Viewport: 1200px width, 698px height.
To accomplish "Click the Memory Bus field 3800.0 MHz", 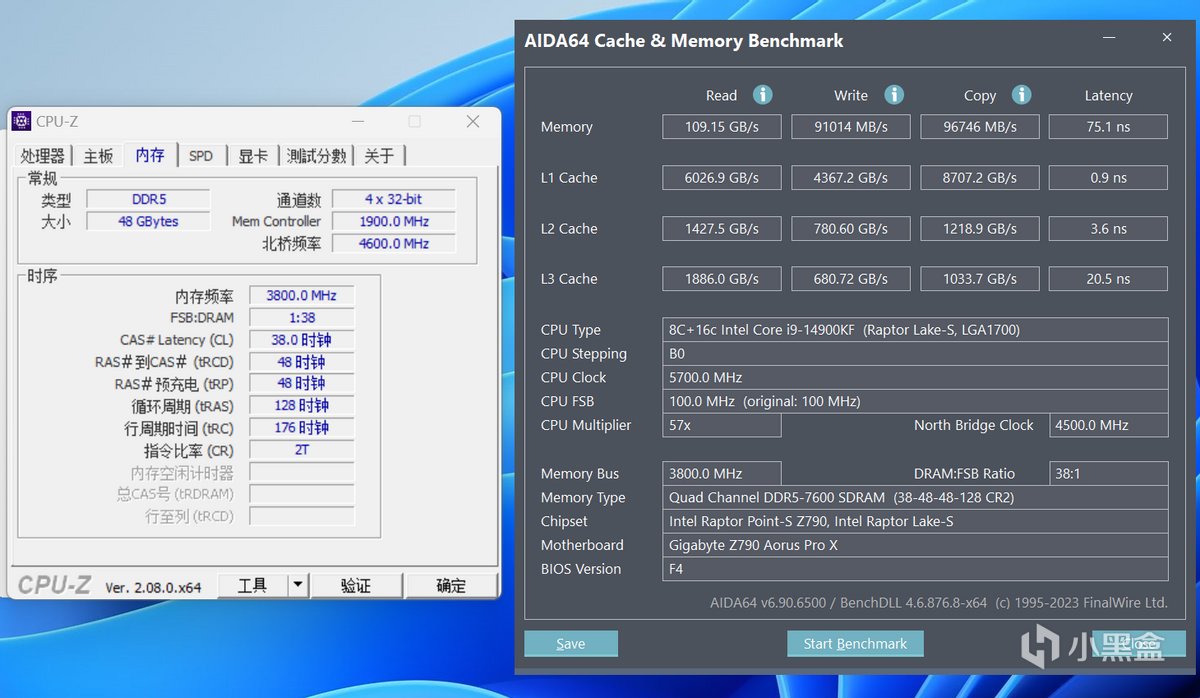I will 722,474.
